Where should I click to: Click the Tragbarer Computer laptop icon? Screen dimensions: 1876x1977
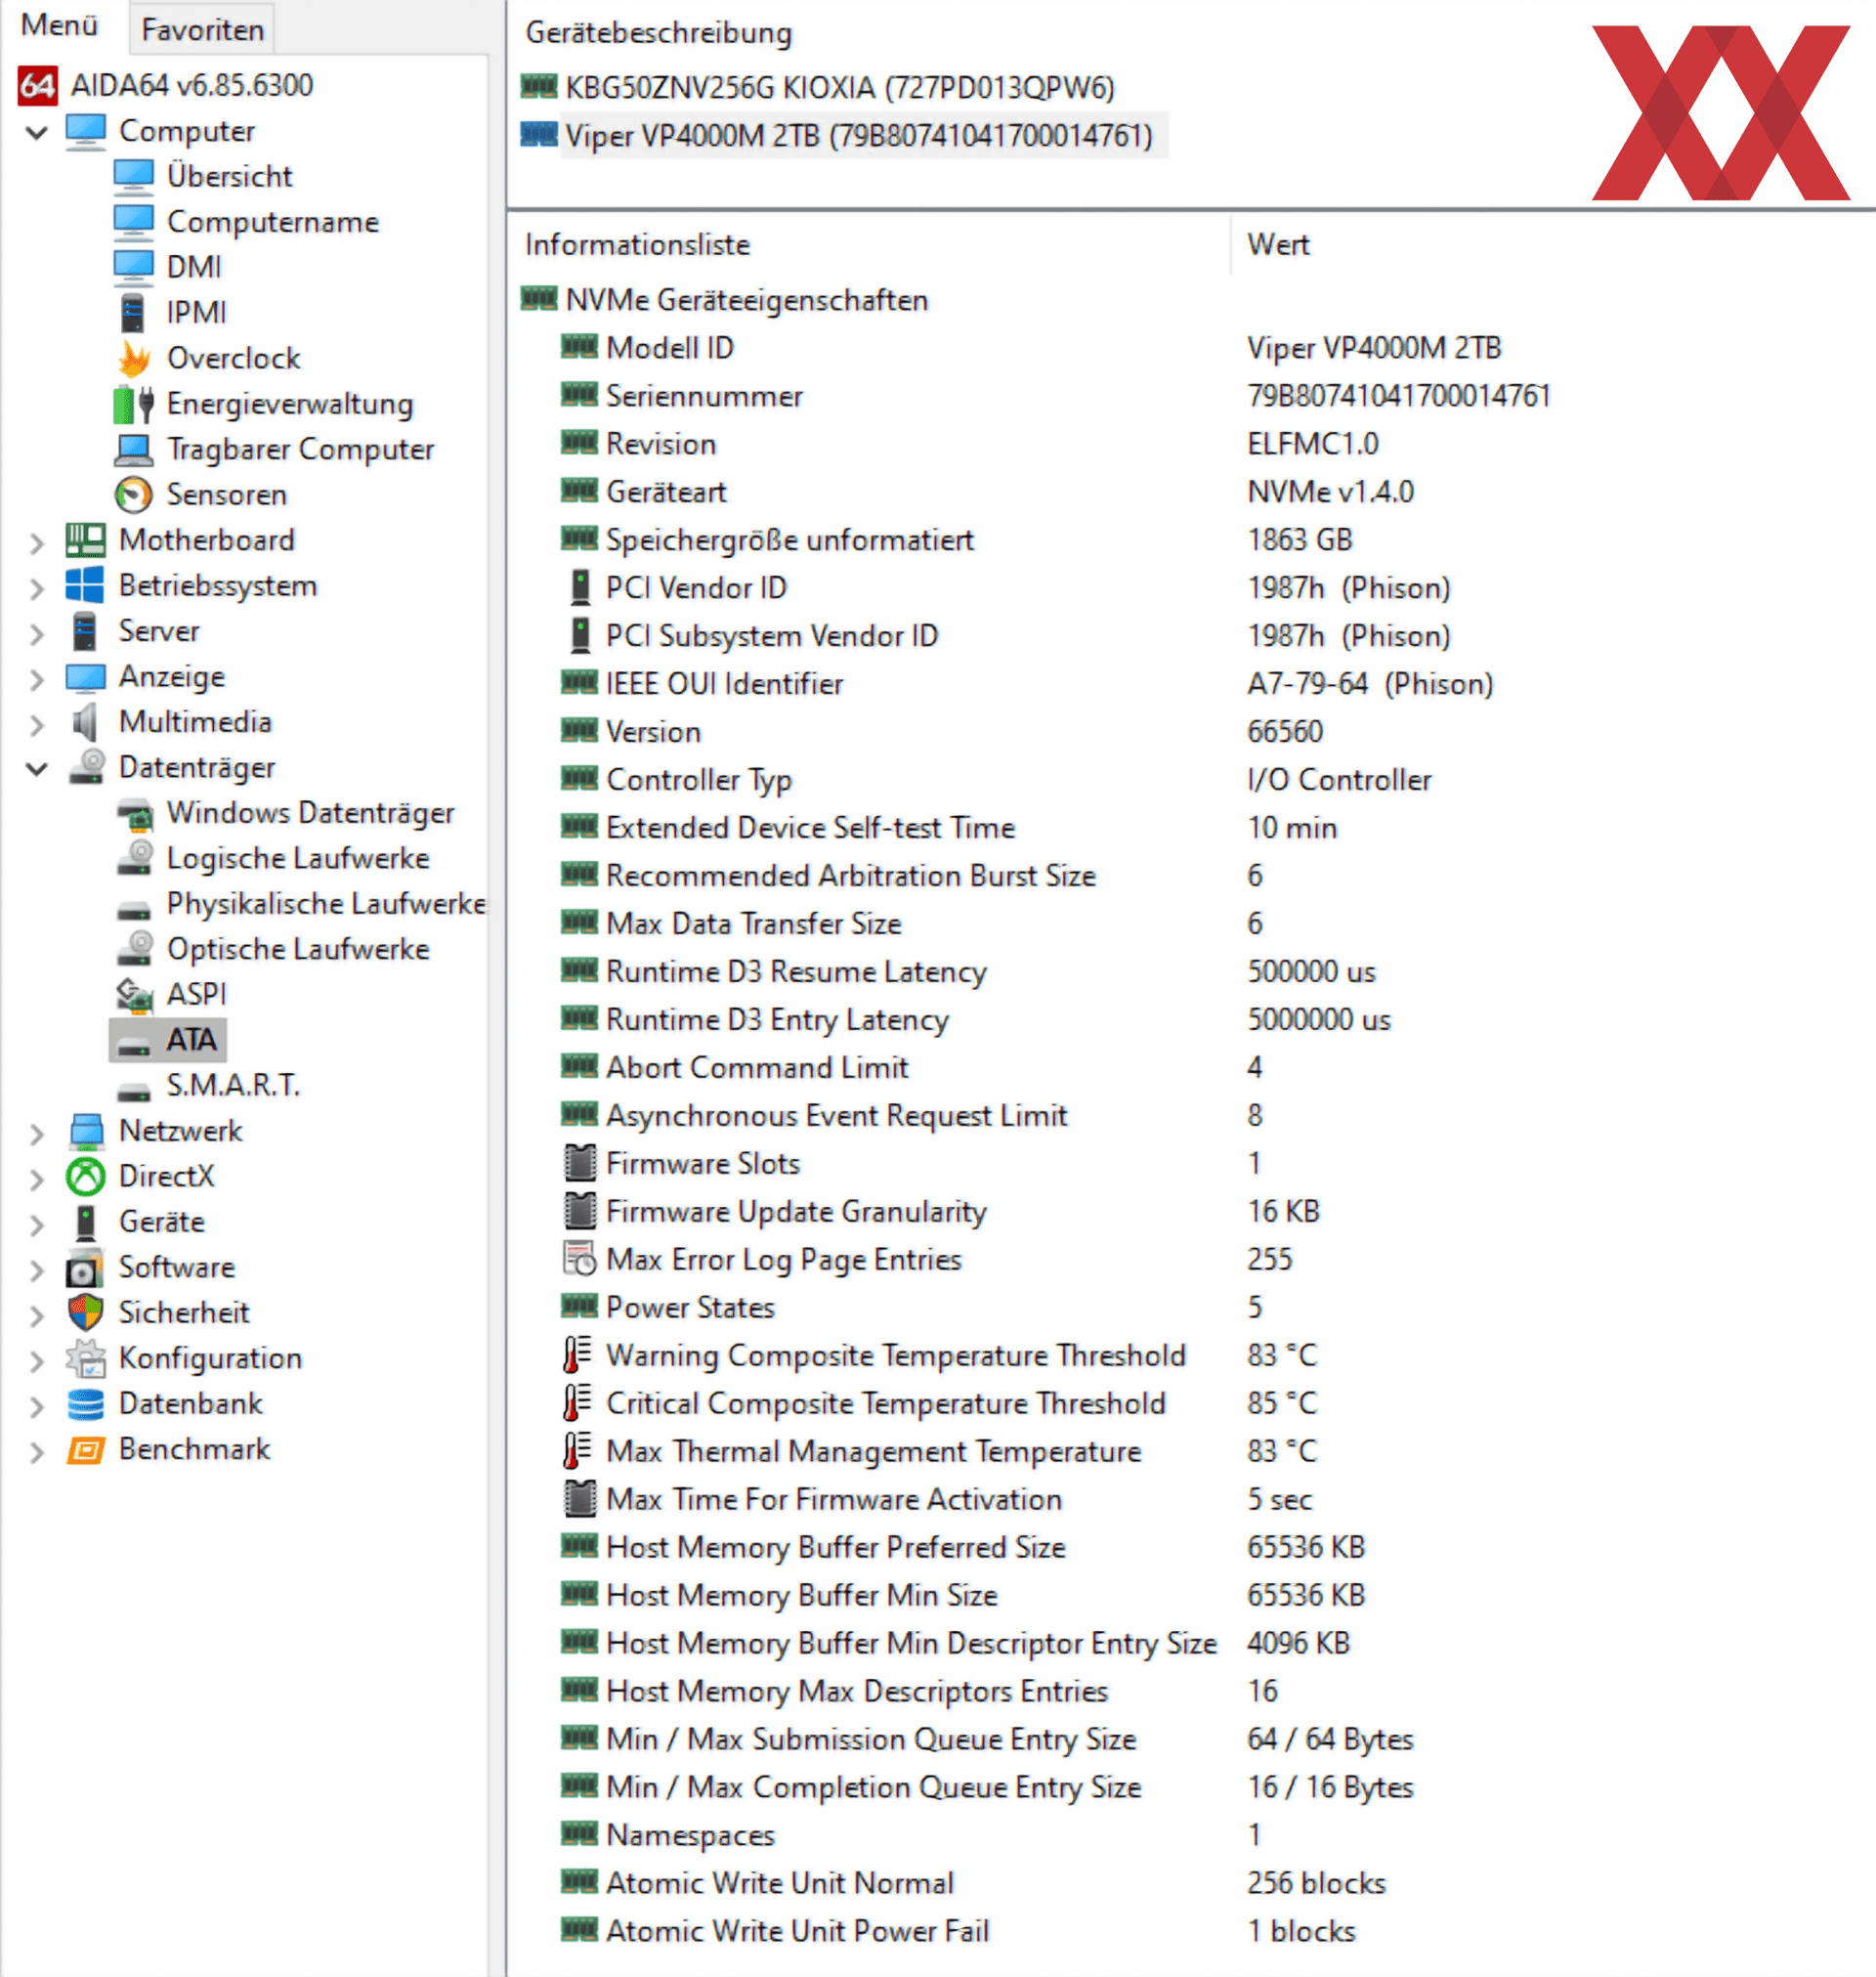coord(133,450)
